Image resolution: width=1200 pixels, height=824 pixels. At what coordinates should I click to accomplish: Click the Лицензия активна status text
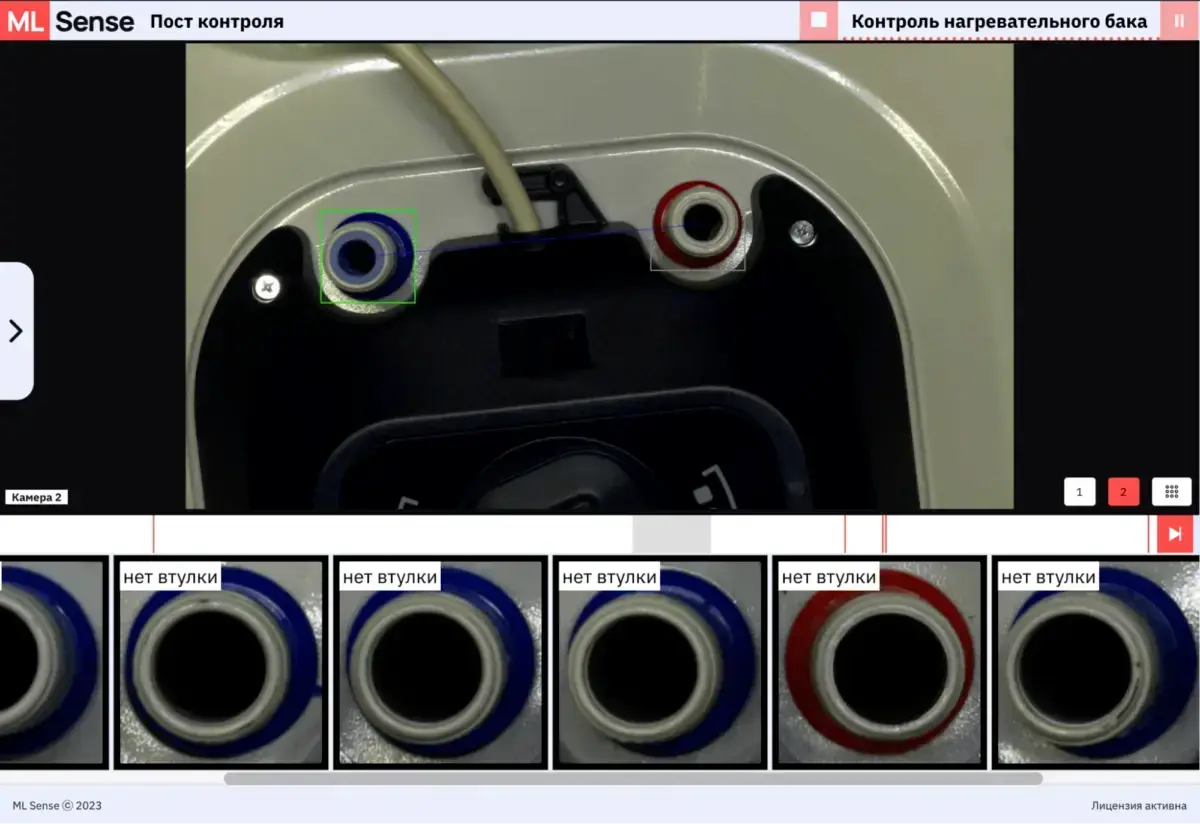pos(1139,805)
